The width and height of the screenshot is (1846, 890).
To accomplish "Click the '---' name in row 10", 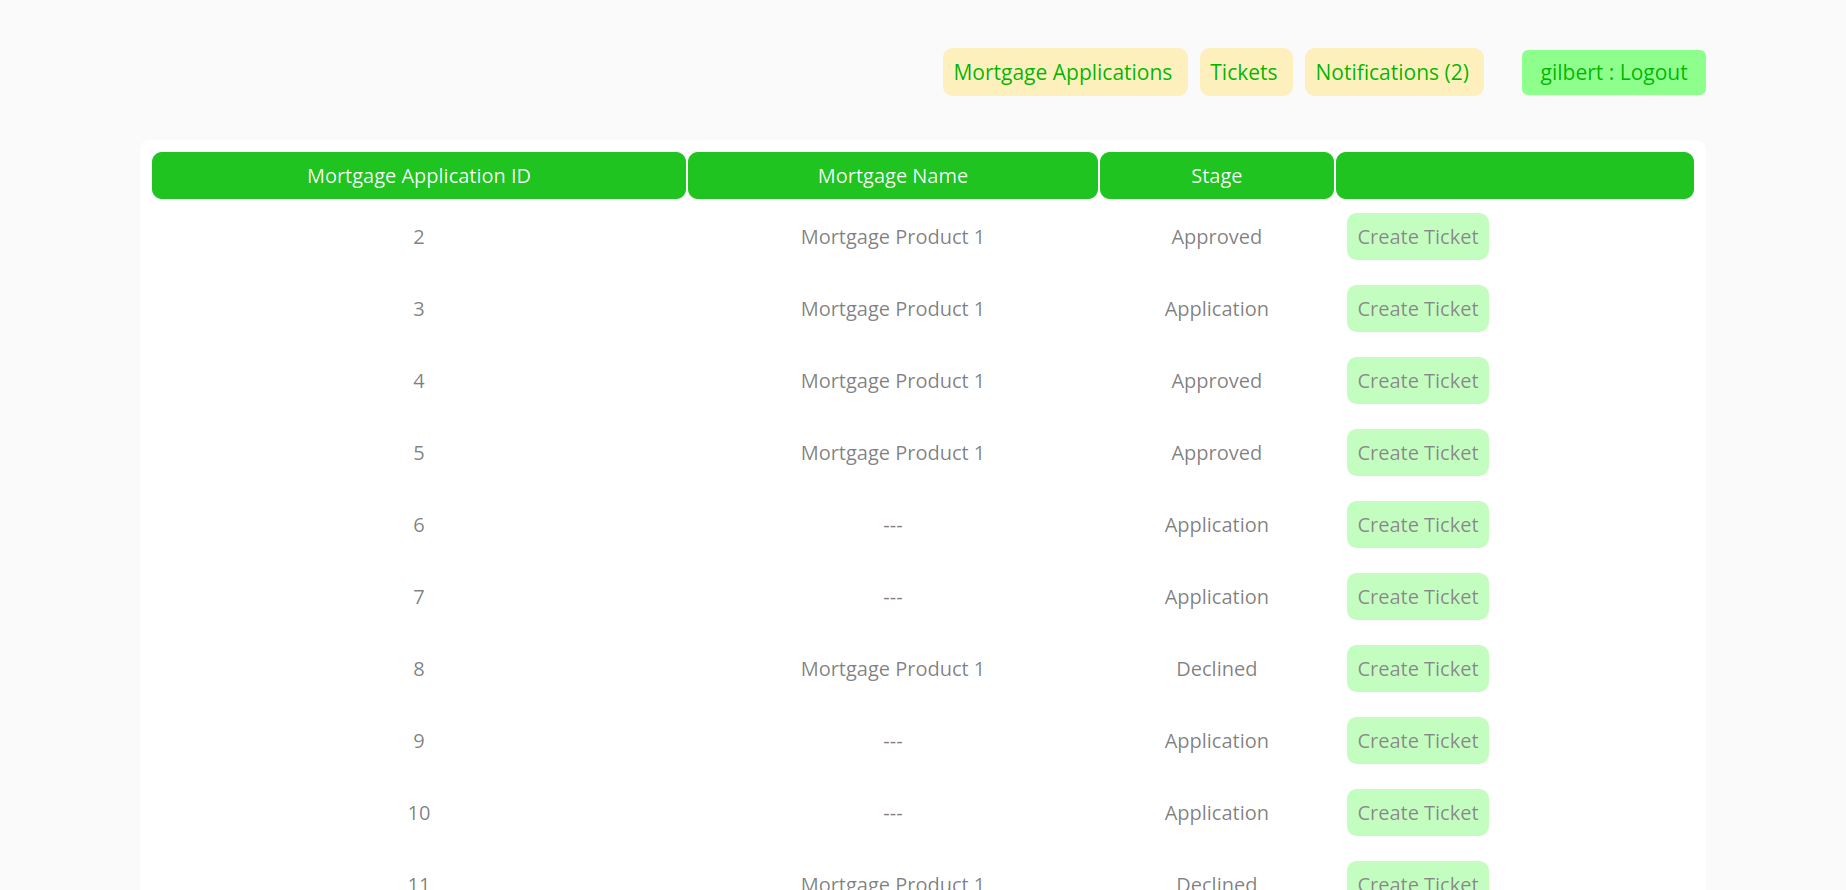I will pyautogui.click(x=893, y=813).
